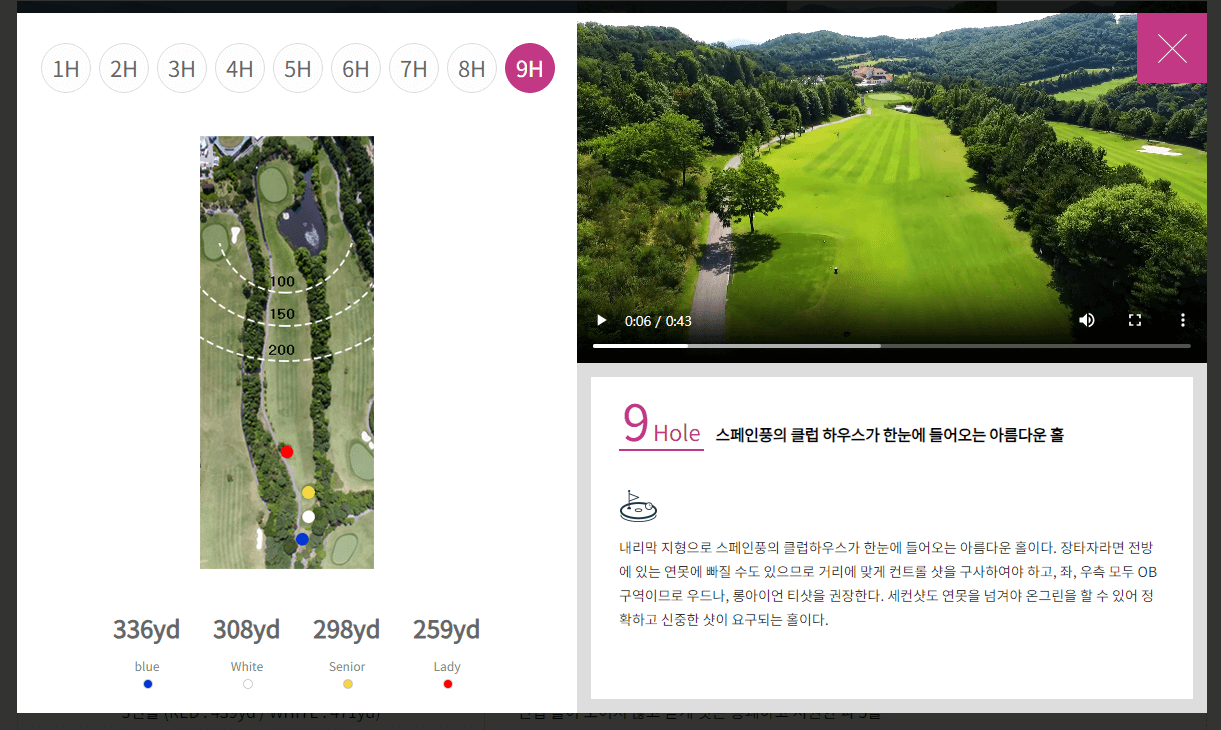
Task: Click the blue tee marker on the course map
Action: [302, 538]
